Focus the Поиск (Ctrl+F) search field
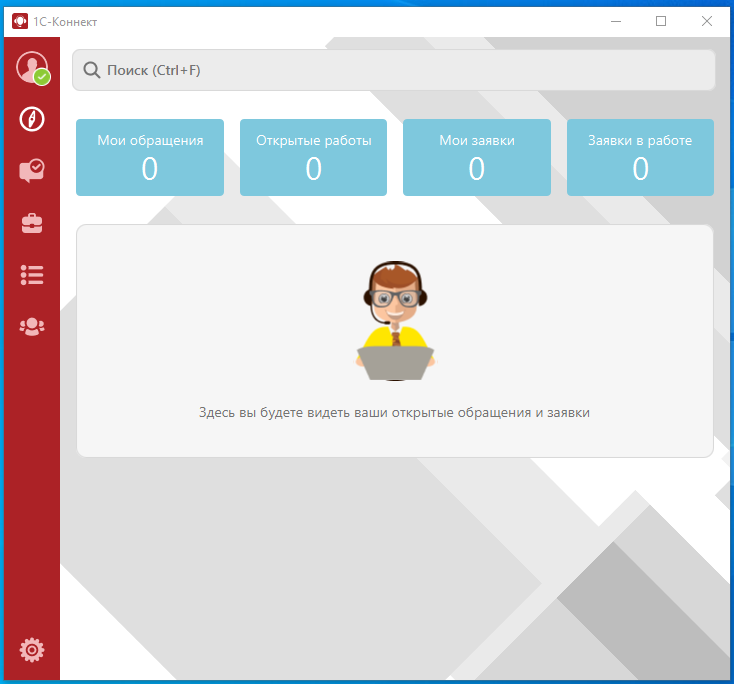The width and height of the screenshot is (734, 684). tap(400, 70)
